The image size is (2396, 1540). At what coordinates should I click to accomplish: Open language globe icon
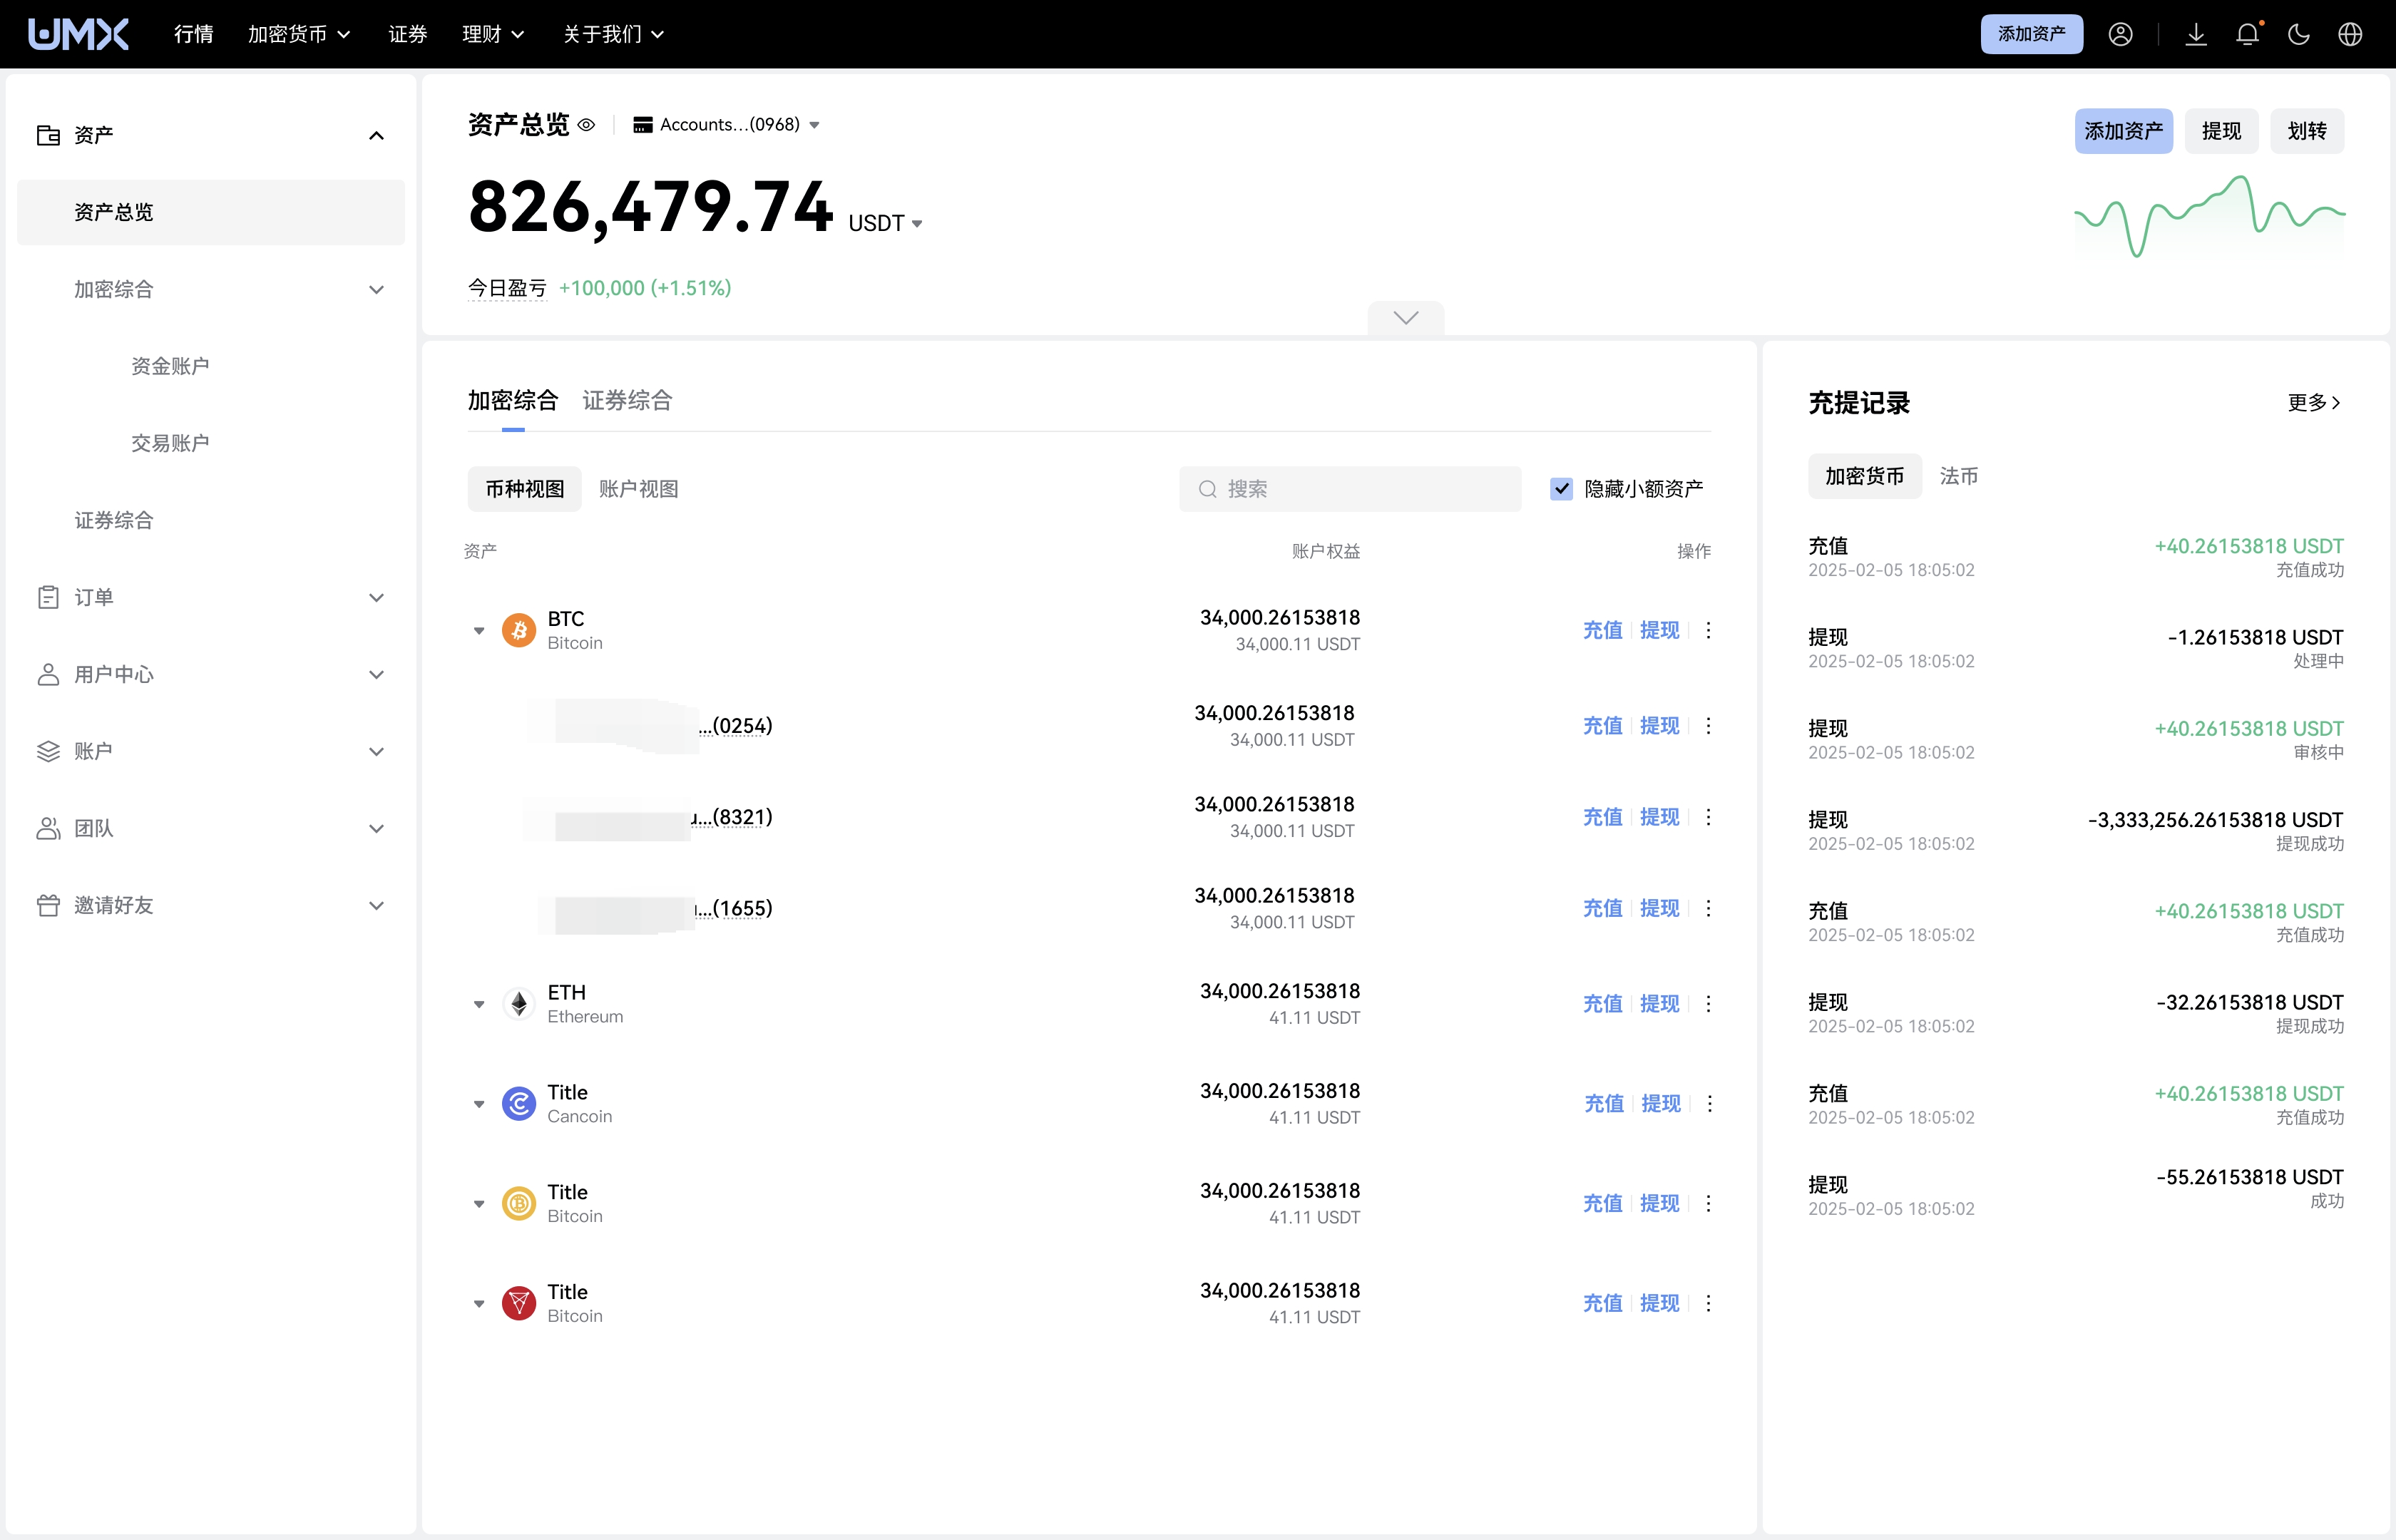(x=2350, y=34)
